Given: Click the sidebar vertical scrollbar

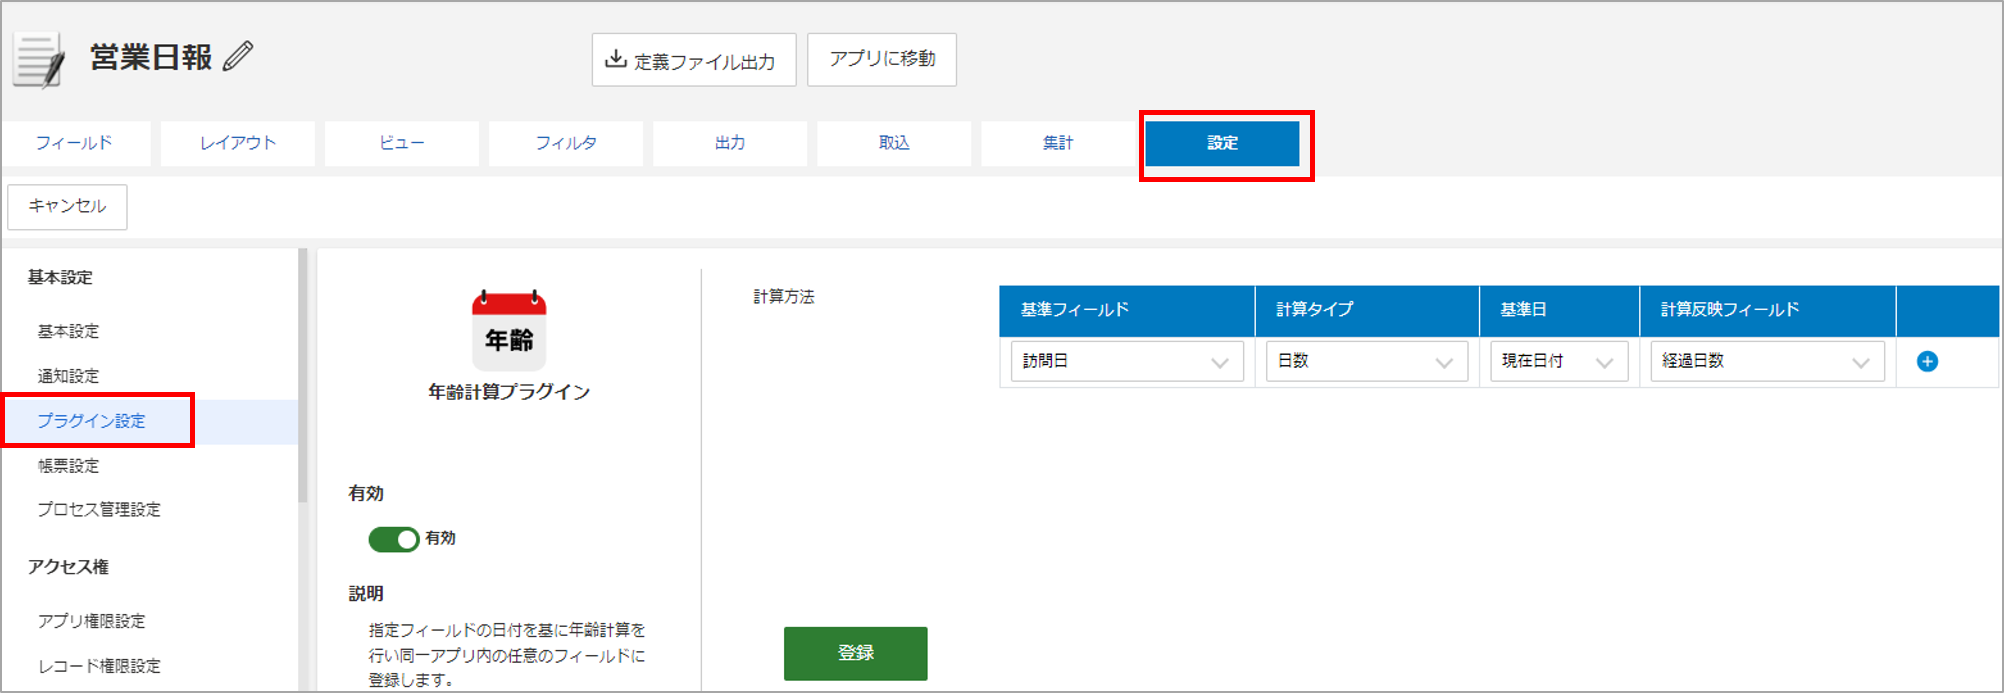Looking at the screenshot, I should point(303,375).
